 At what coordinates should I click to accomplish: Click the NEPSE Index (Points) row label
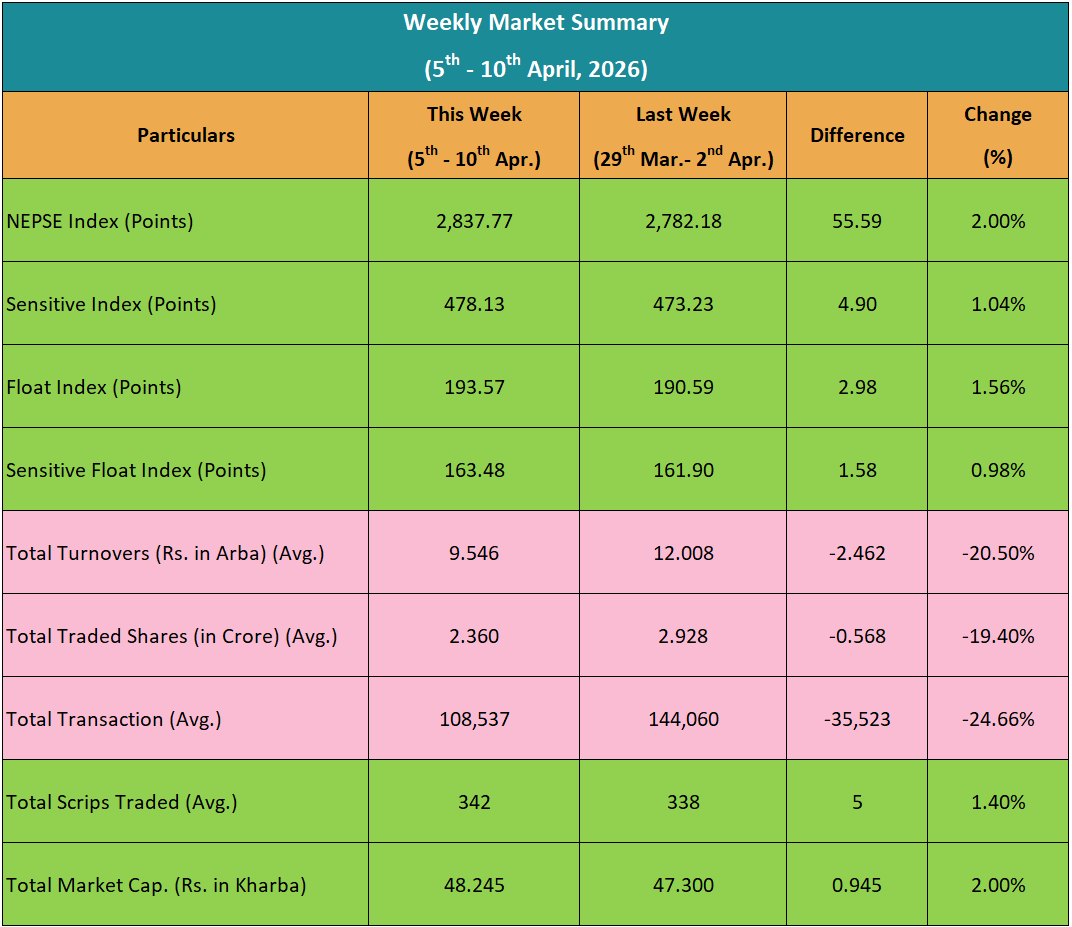point(100,221)
